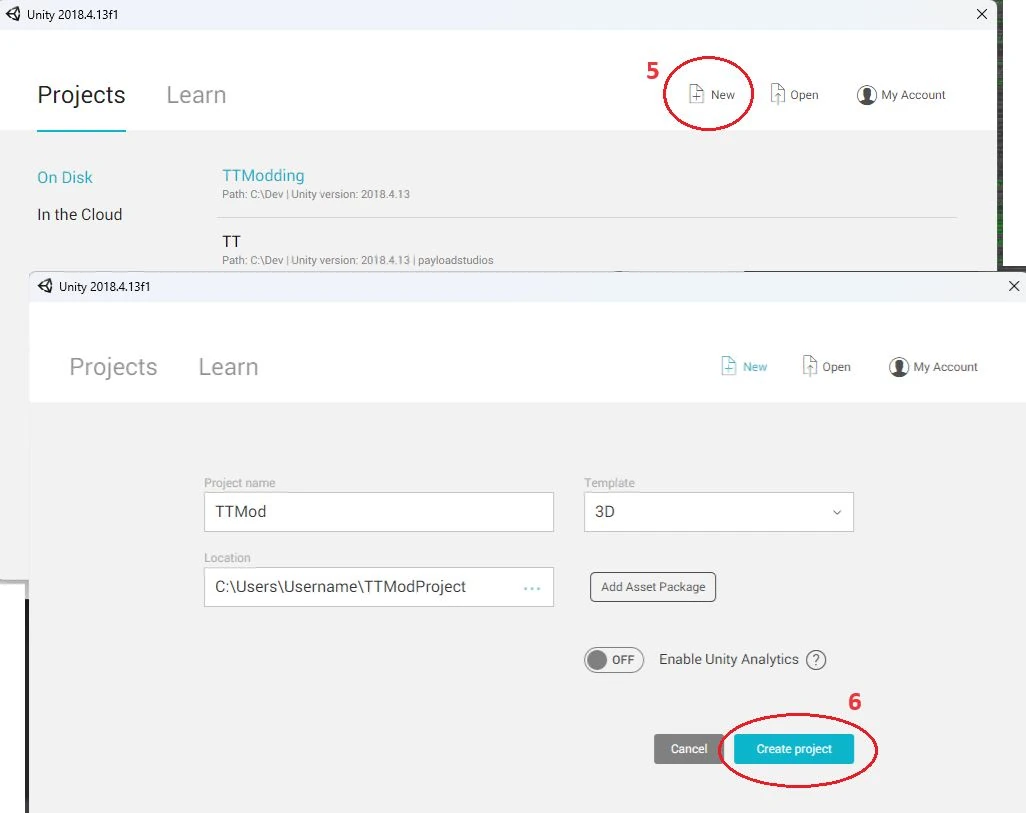Switch to Learn tab in front window

click(228, 367)
